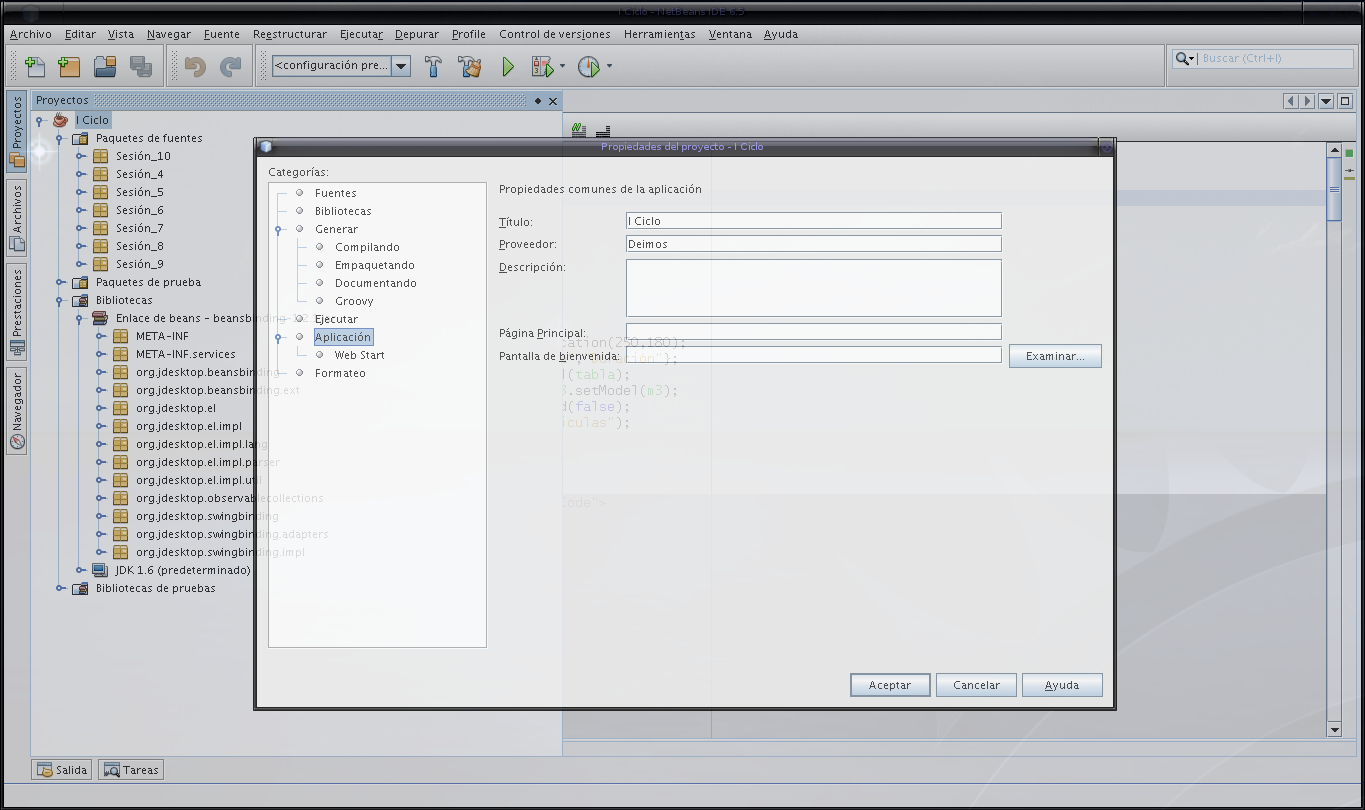Click the Debug Project toolbar icon

tap(542, 67)
